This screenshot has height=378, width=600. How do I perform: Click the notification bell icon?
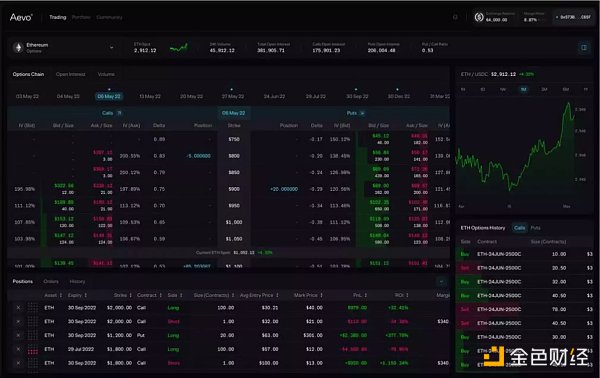click(455, 17)
